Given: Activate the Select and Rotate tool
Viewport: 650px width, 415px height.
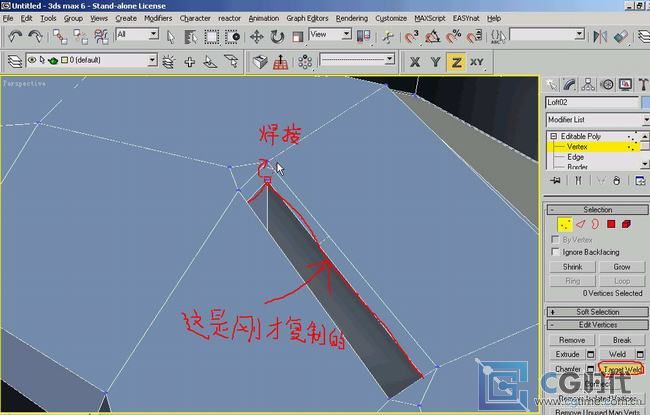Looking at the screenshot, I should pos(277,36).
